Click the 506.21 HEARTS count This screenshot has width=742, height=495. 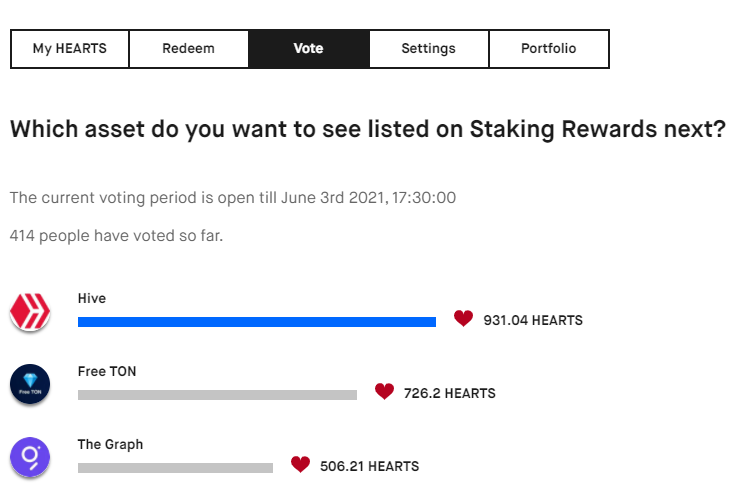(370, 466)
